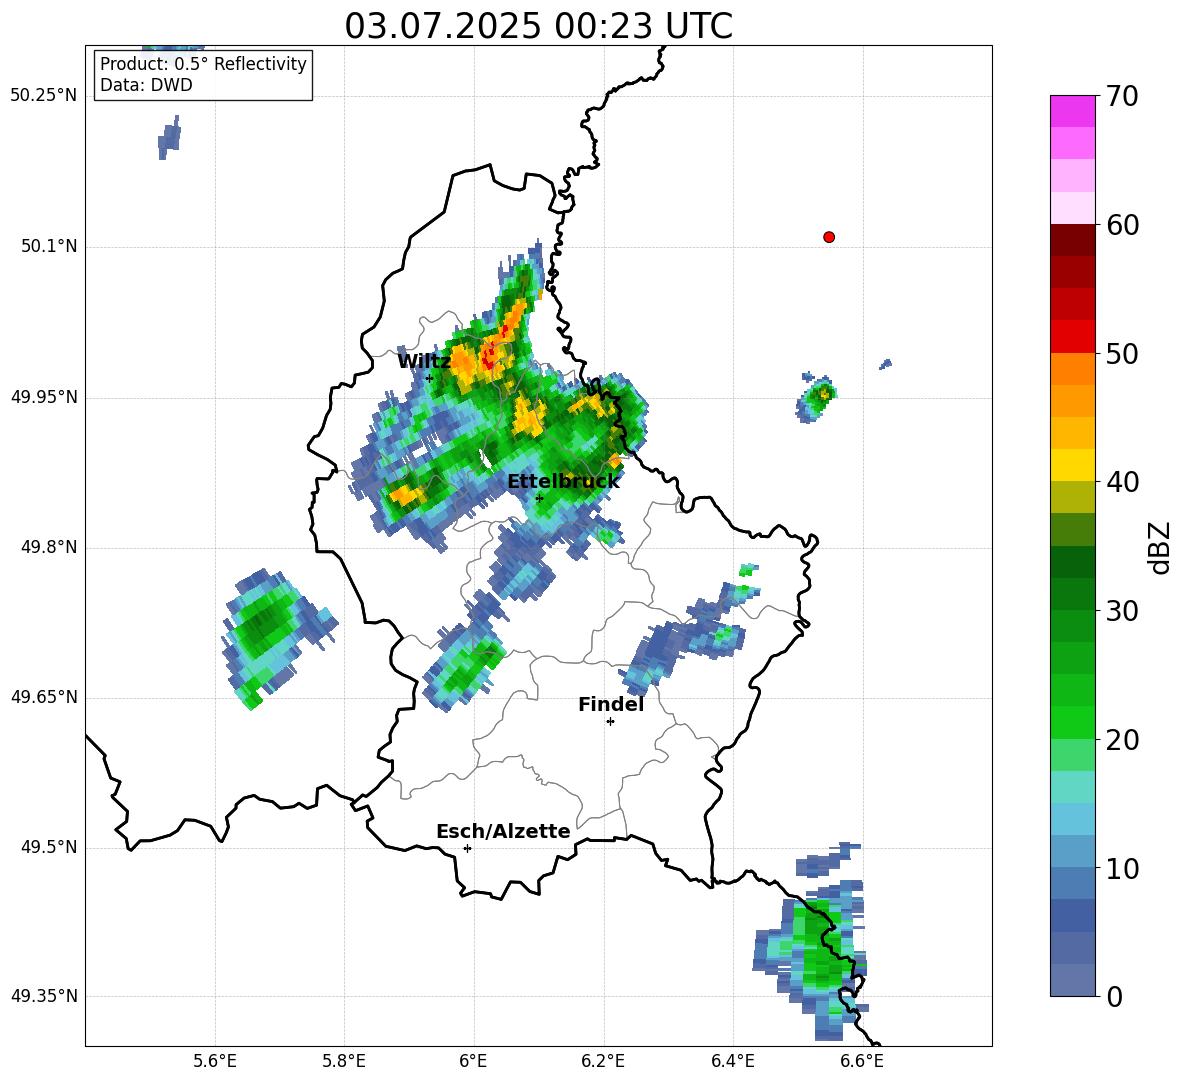Click the 6.6°E longitude label
The height and width of the screenshot is (1081, 1184).
pyautogui.click(x=862, y=1061)
